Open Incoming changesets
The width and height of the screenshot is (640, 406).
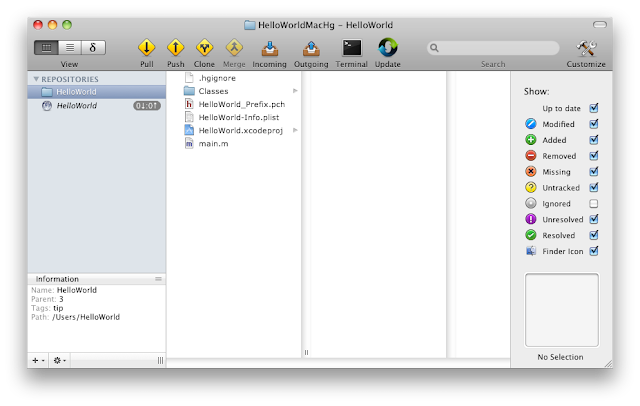click(269, 49)
